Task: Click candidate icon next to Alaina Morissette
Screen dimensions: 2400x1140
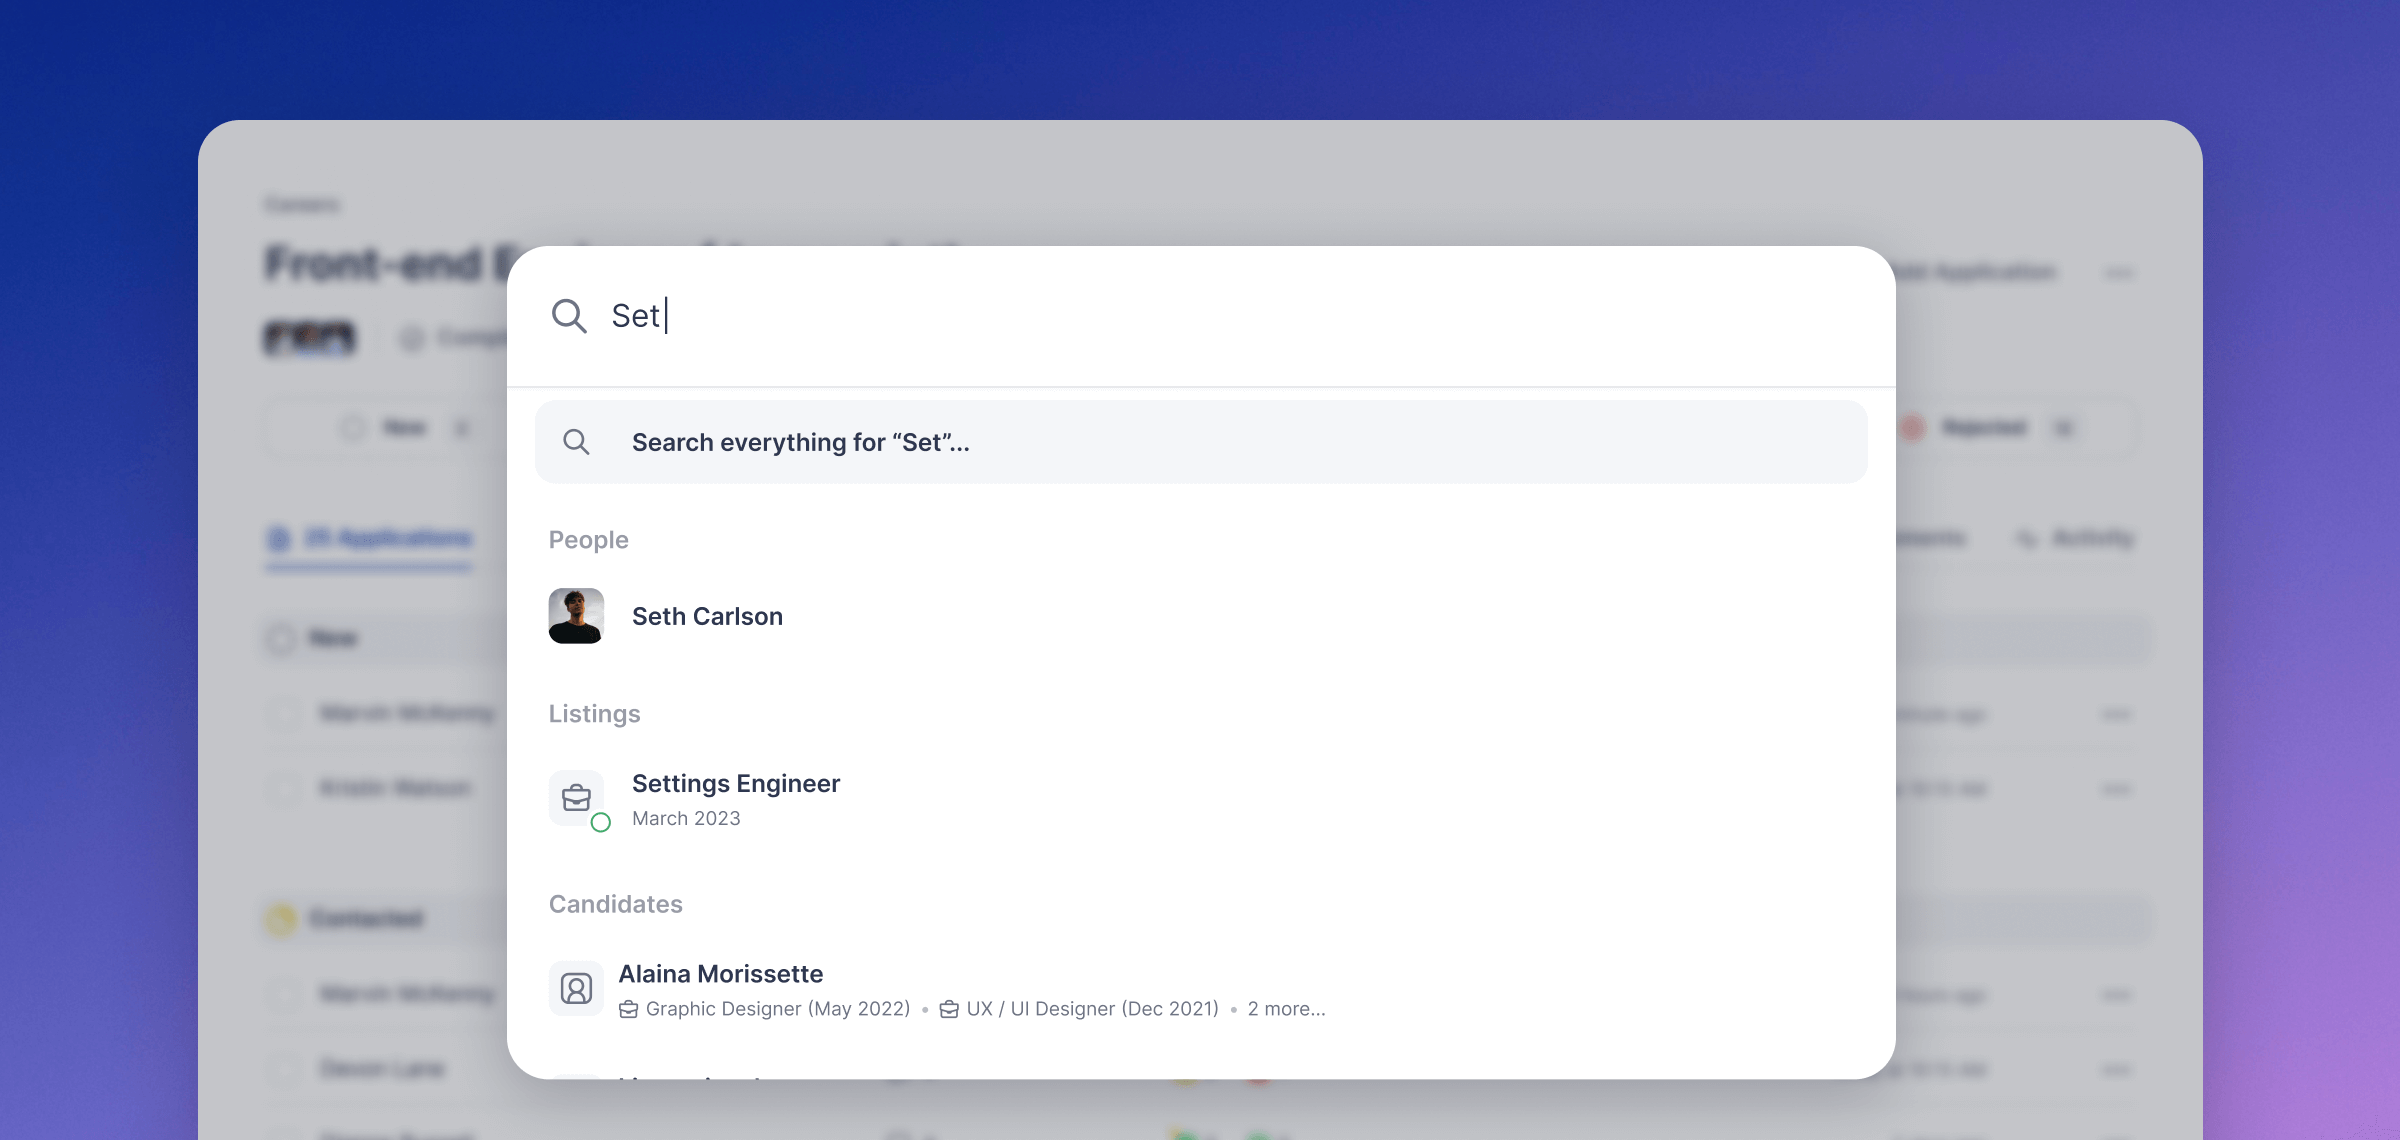Action: pyautogui.click(x=576, y=989)
